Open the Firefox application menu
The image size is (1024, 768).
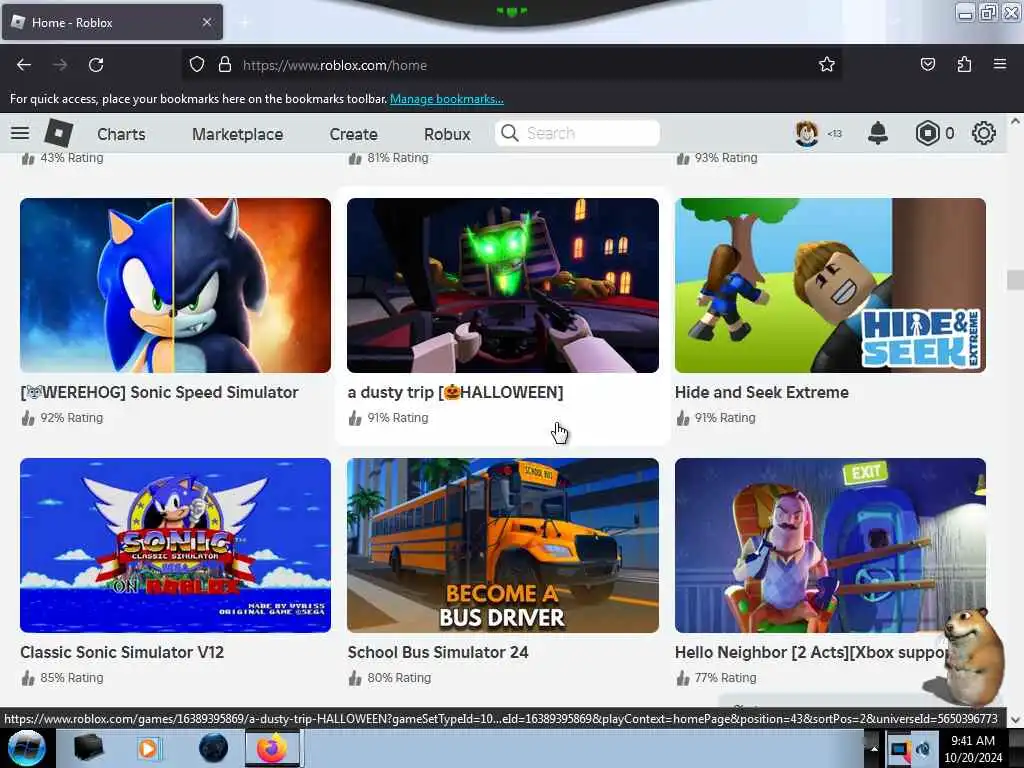(1000, 64)
